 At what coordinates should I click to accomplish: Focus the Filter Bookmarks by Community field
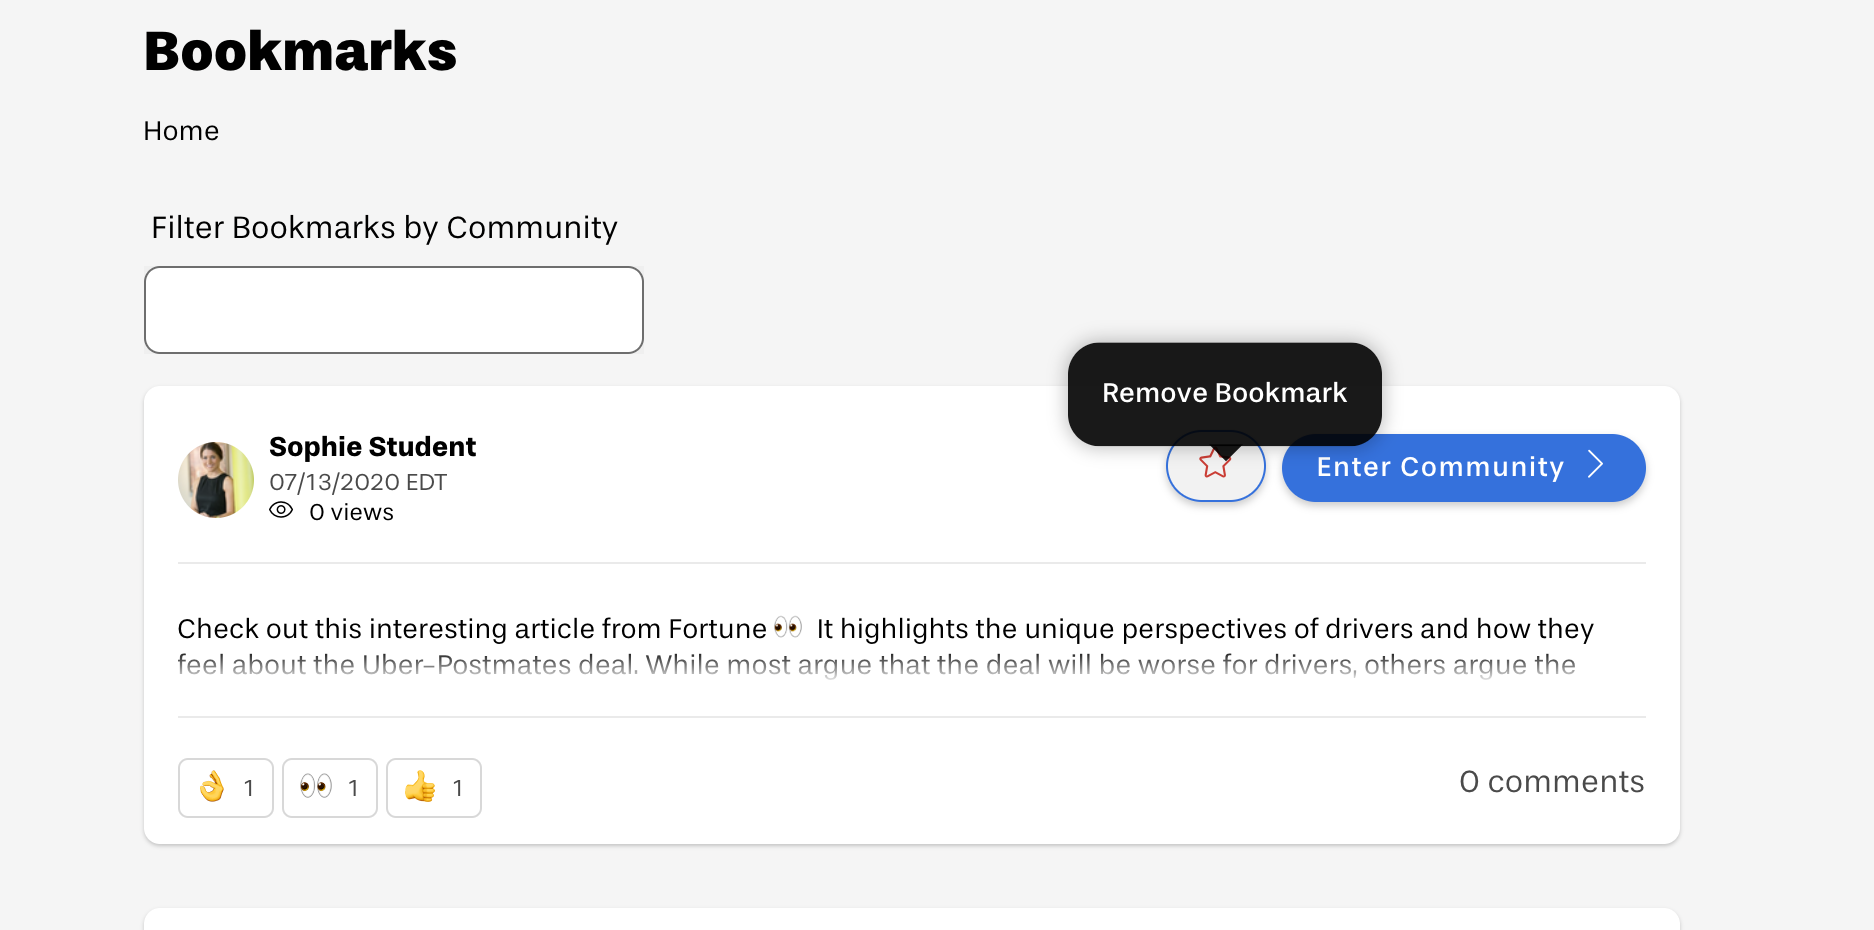pos(394,310)
